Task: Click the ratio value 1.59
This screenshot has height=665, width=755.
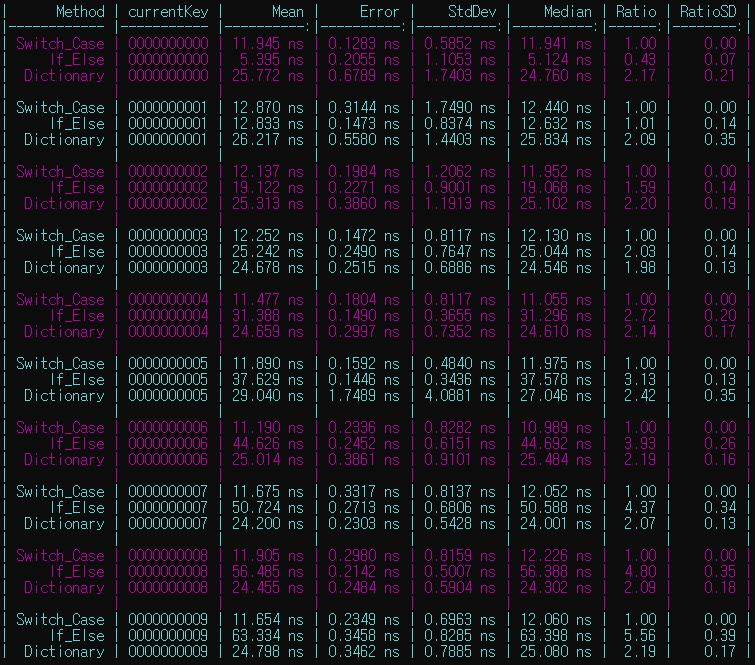Action: [640, 188]
